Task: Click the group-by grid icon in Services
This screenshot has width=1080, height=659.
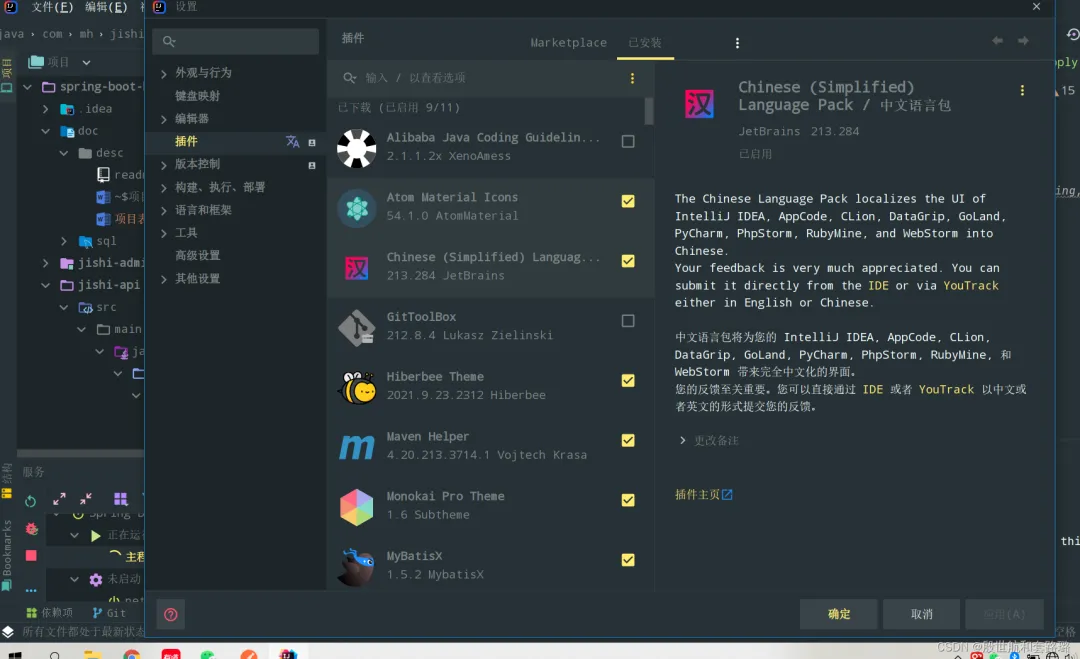Action: coord(121,499)
